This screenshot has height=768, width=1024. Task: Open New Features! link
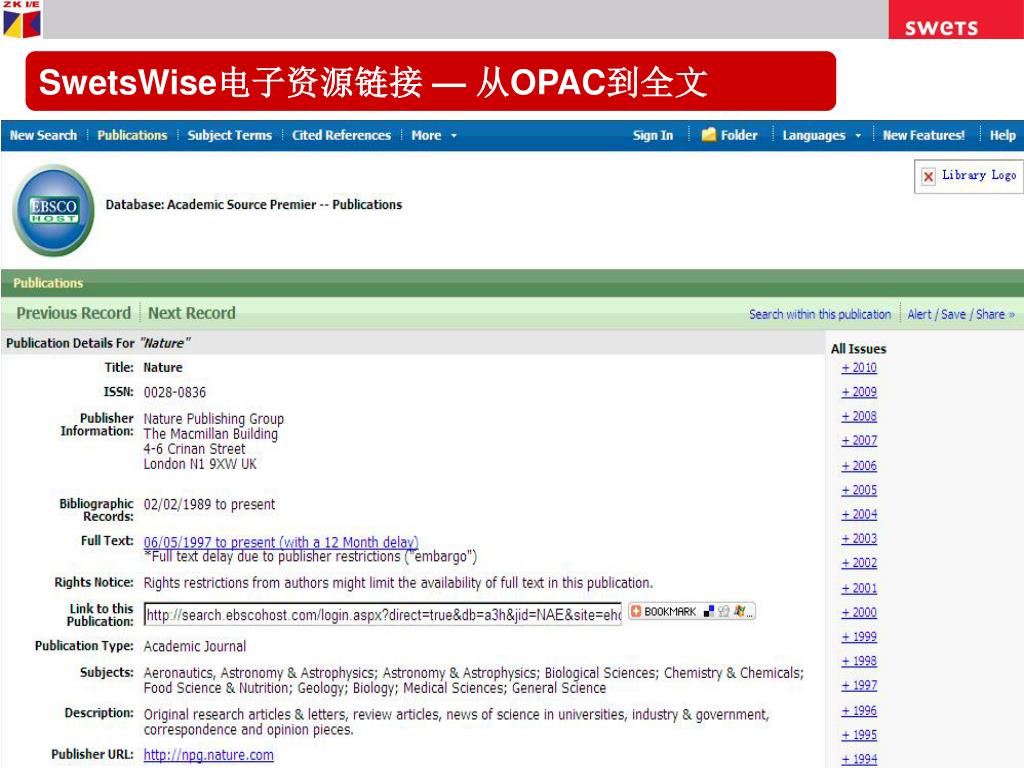click(923, 135)
